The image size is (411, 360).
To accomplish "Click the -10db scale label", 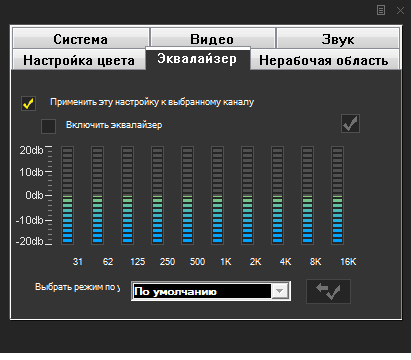I will (30, 220).
